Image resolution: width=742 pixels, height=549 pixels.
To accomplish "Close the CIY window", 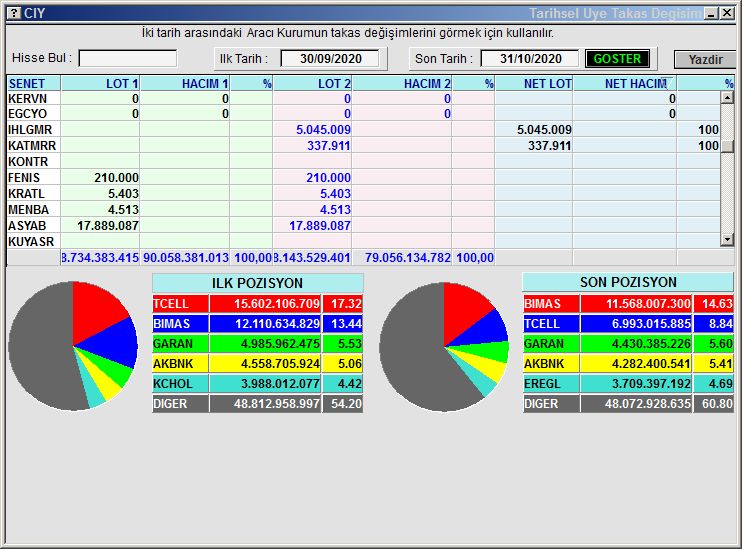I will pos(727,14).
